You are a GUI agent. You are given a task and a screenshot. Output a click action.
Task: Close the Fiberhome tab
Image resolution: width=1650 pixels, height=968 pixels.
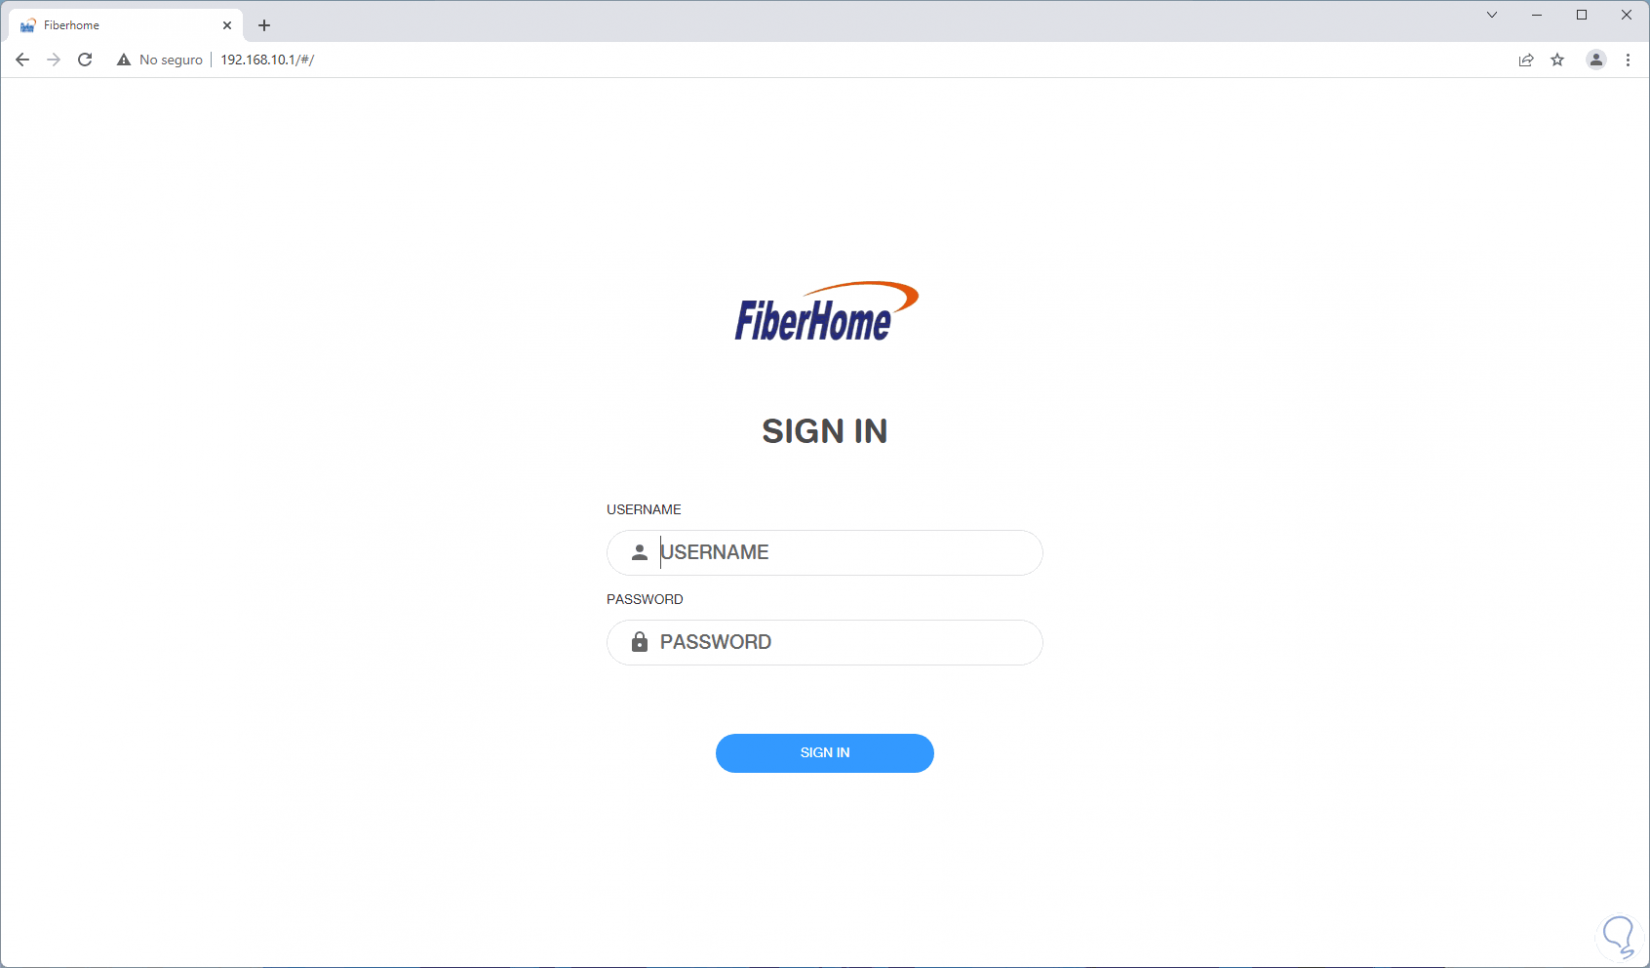coord(227,25)
